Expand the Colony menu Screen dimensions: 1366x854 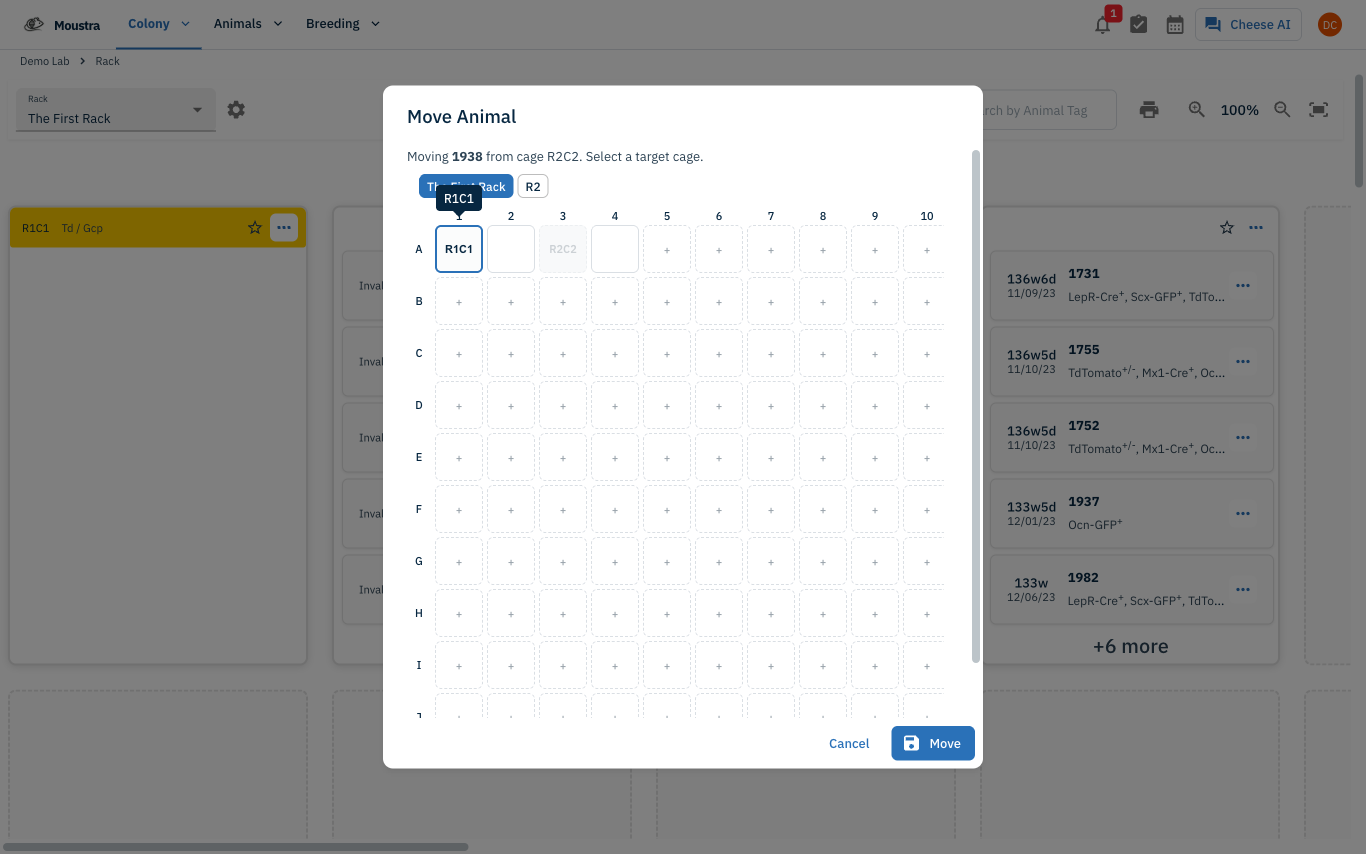(159, 24)
